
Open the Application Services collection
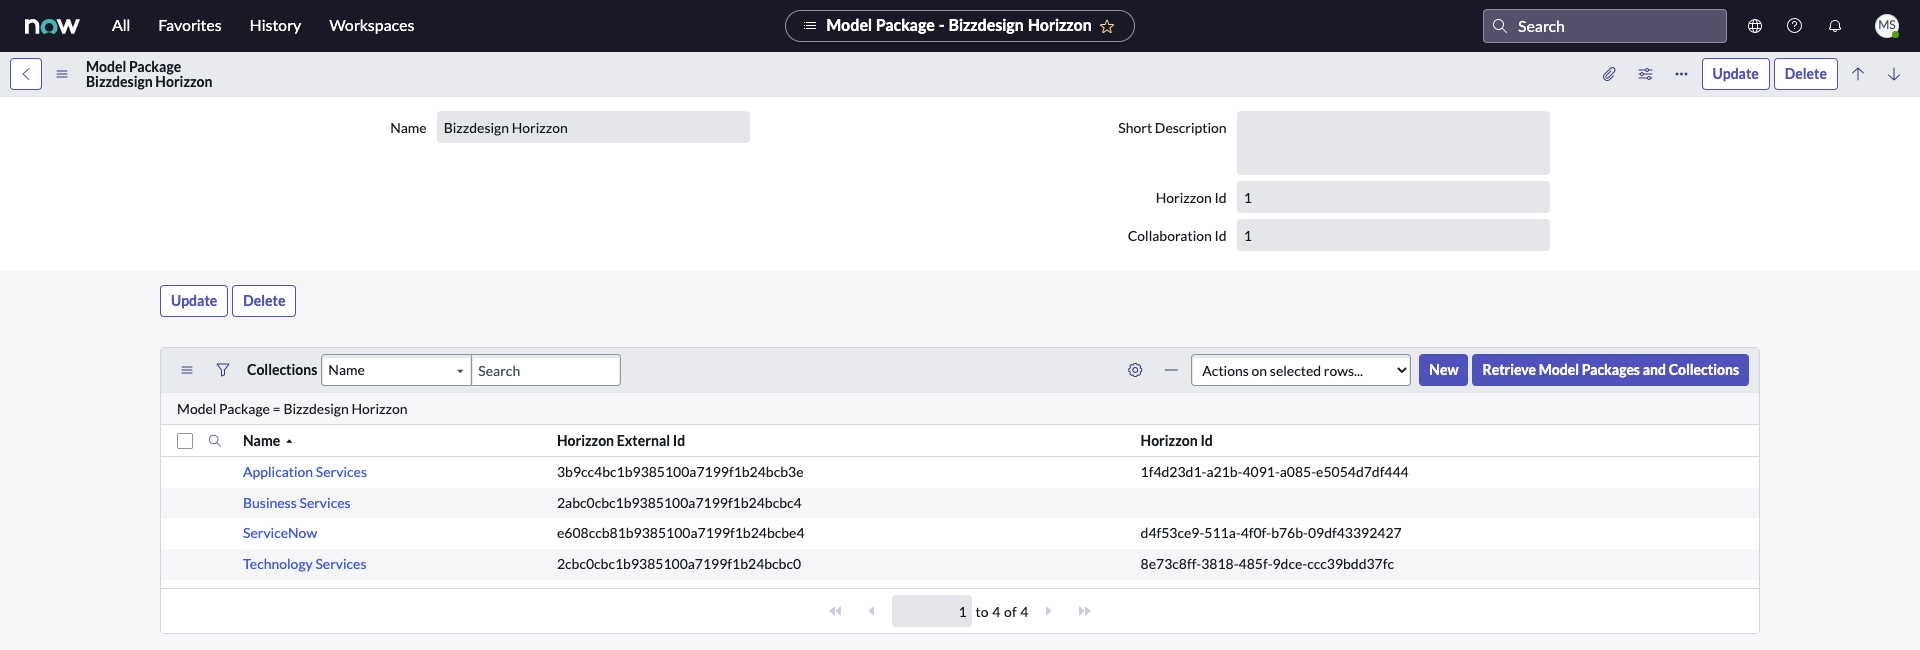pyautogui.click(x=305, y=472)
